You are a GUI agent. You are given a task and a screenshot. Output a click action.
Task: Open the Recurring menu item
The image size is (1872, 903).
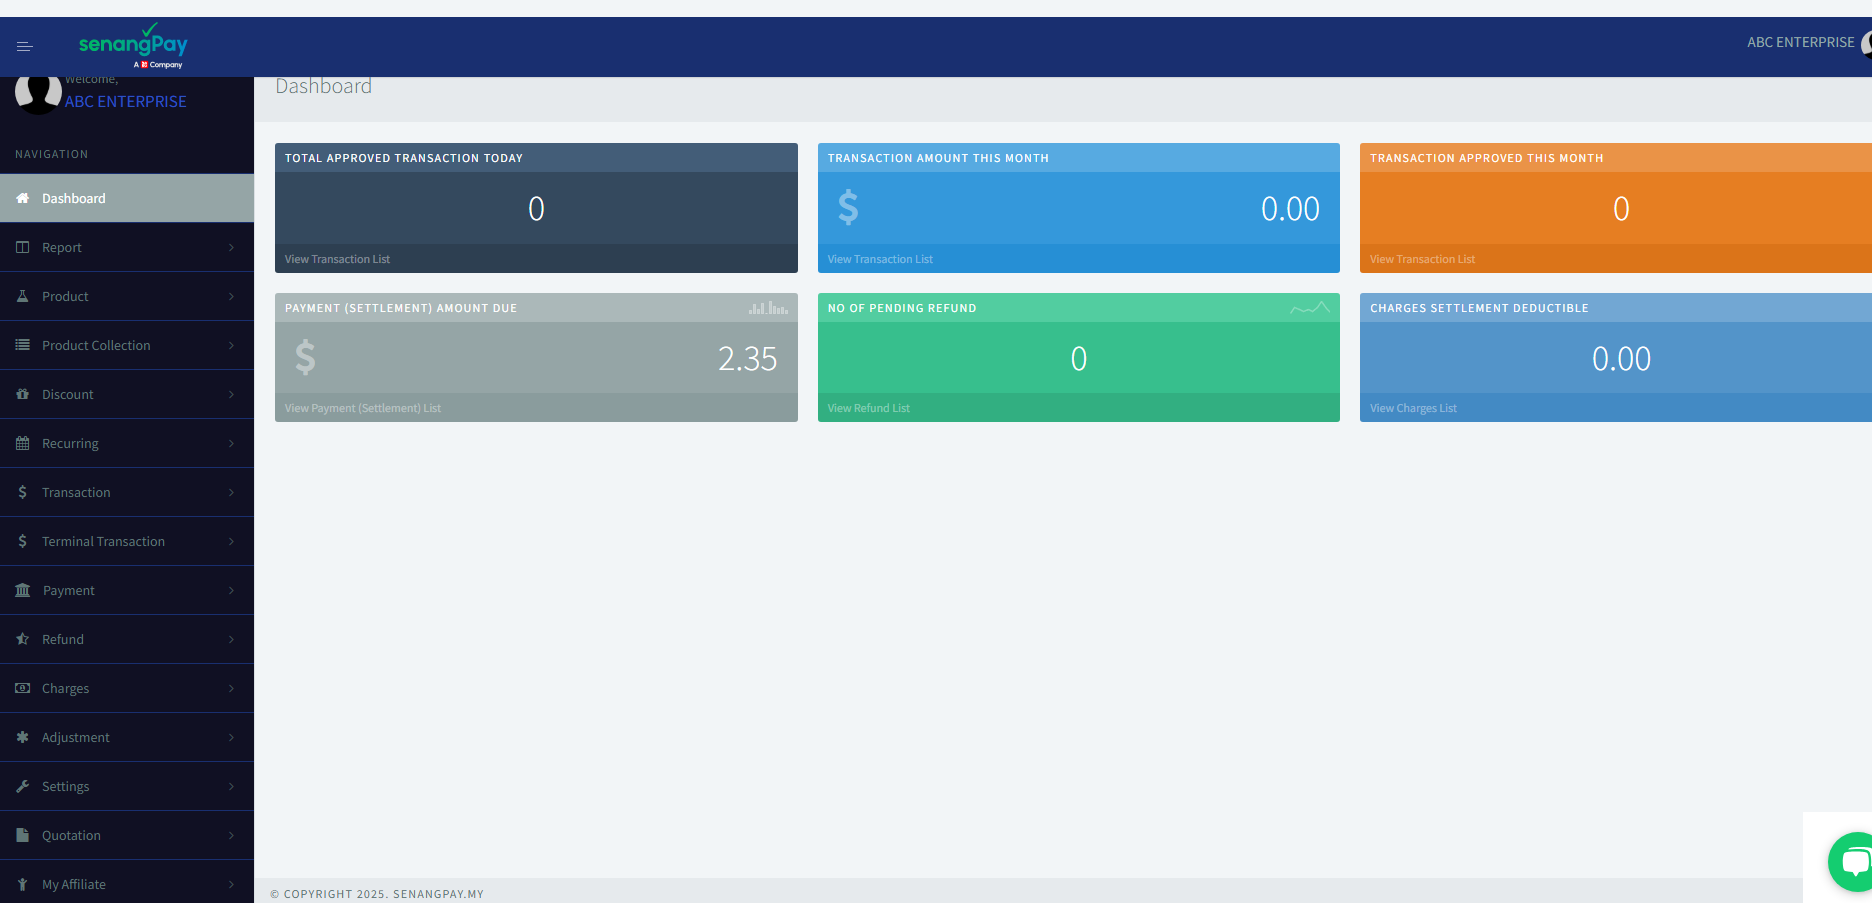(x=127, y=443)
